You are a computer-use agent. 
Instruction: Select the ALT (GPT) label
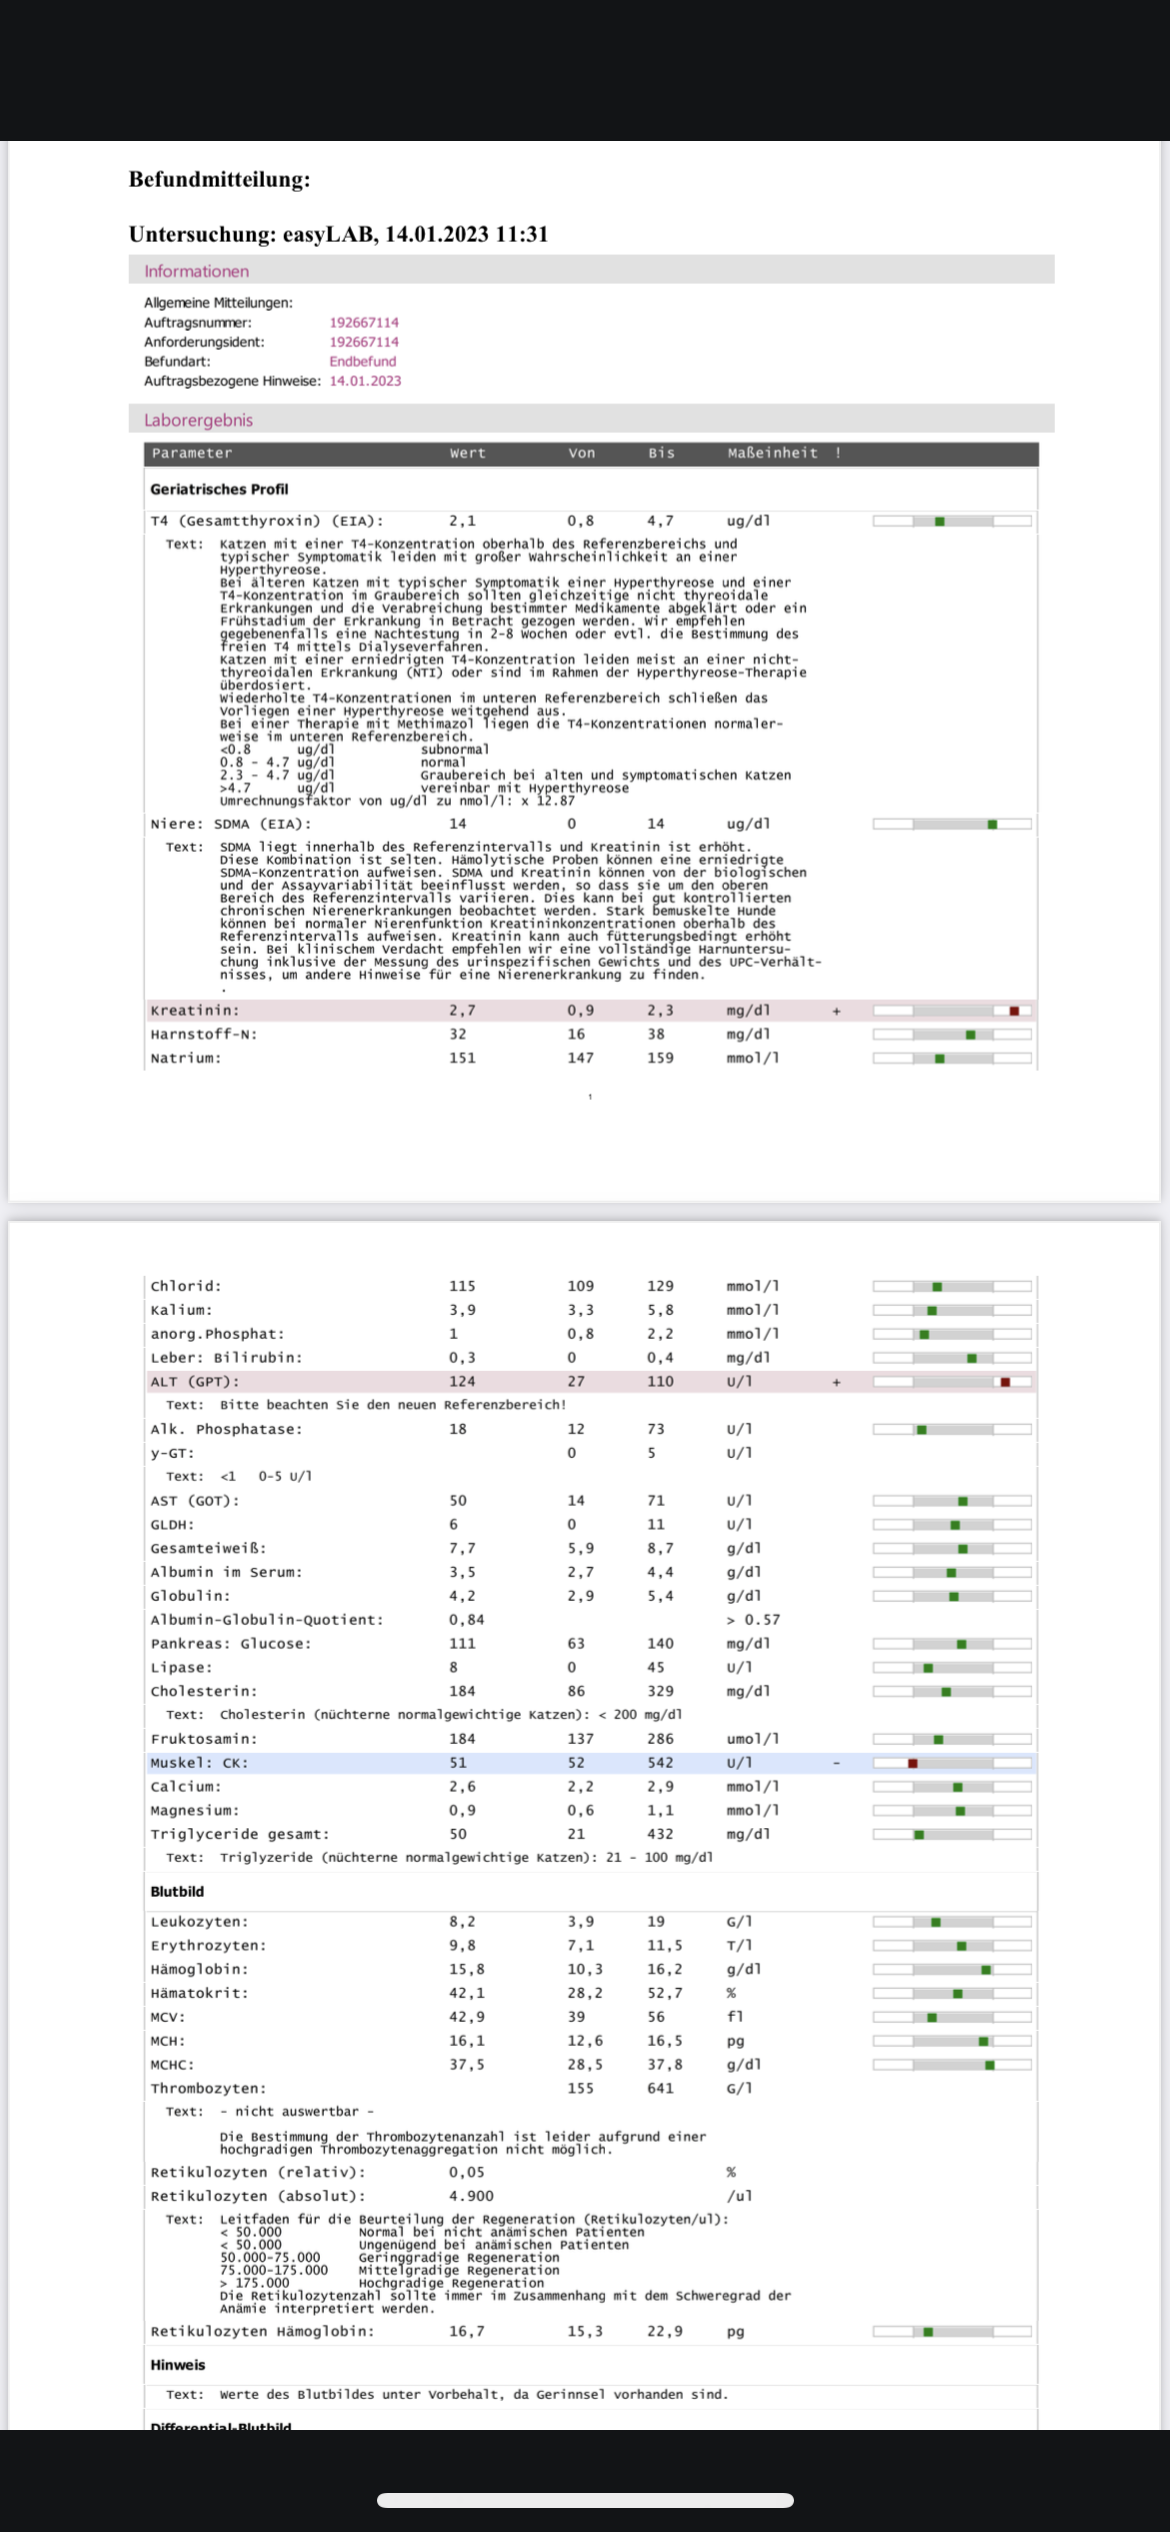coord(195,1381)
